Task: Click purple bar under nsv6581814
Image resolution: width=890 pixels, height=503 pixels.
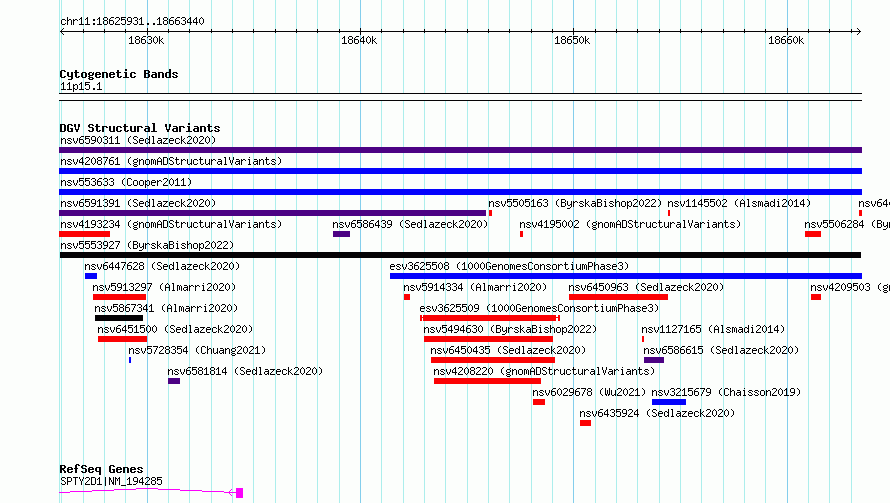Action: (x=174, y=381)
